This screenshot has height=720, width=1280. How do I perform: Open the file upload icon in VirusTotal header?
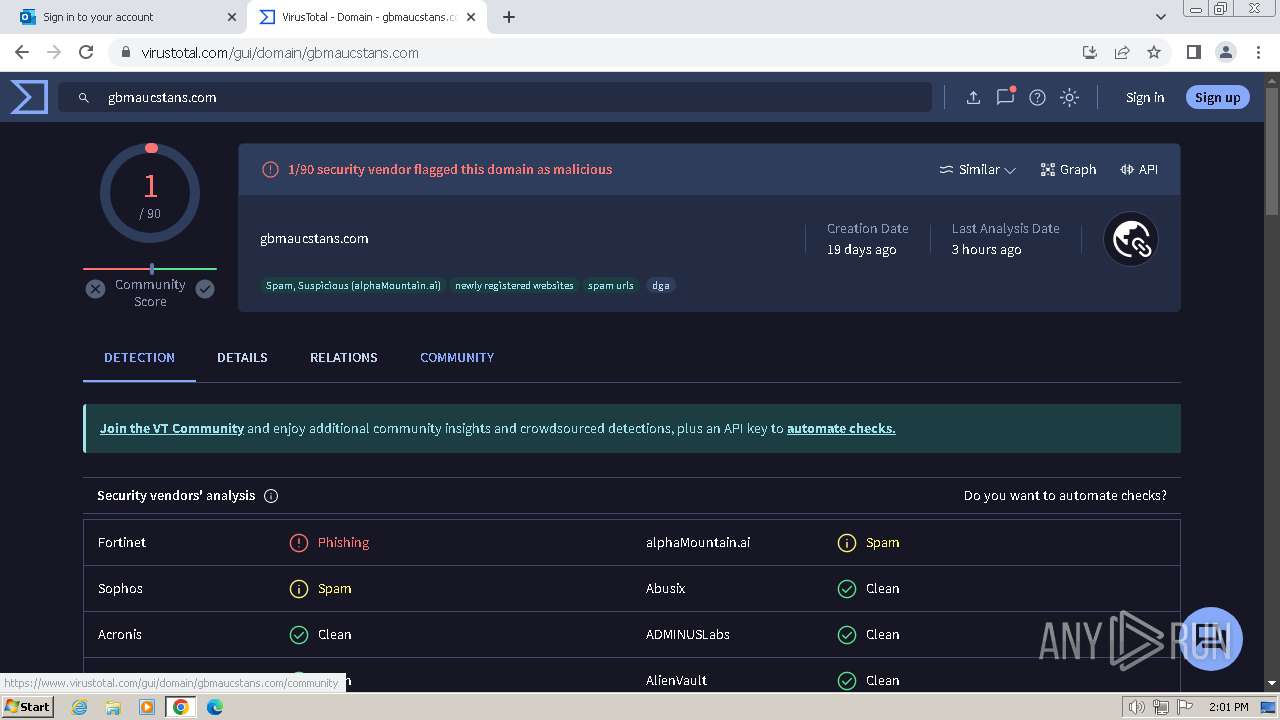[973, 97]
